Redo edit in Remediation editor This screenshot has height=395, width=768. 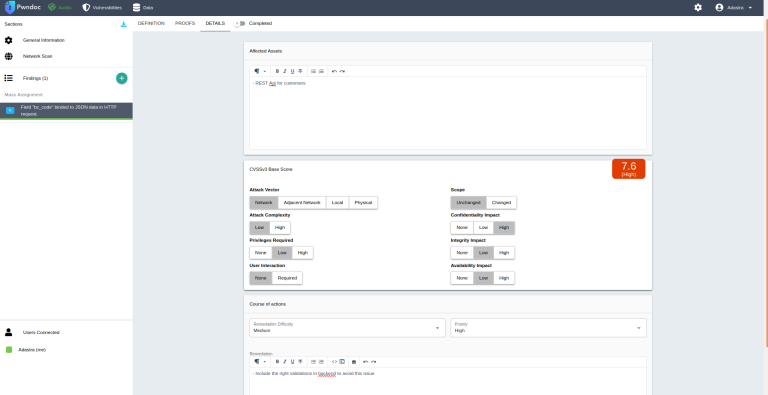pyautogui.click(x=373, y=362)
